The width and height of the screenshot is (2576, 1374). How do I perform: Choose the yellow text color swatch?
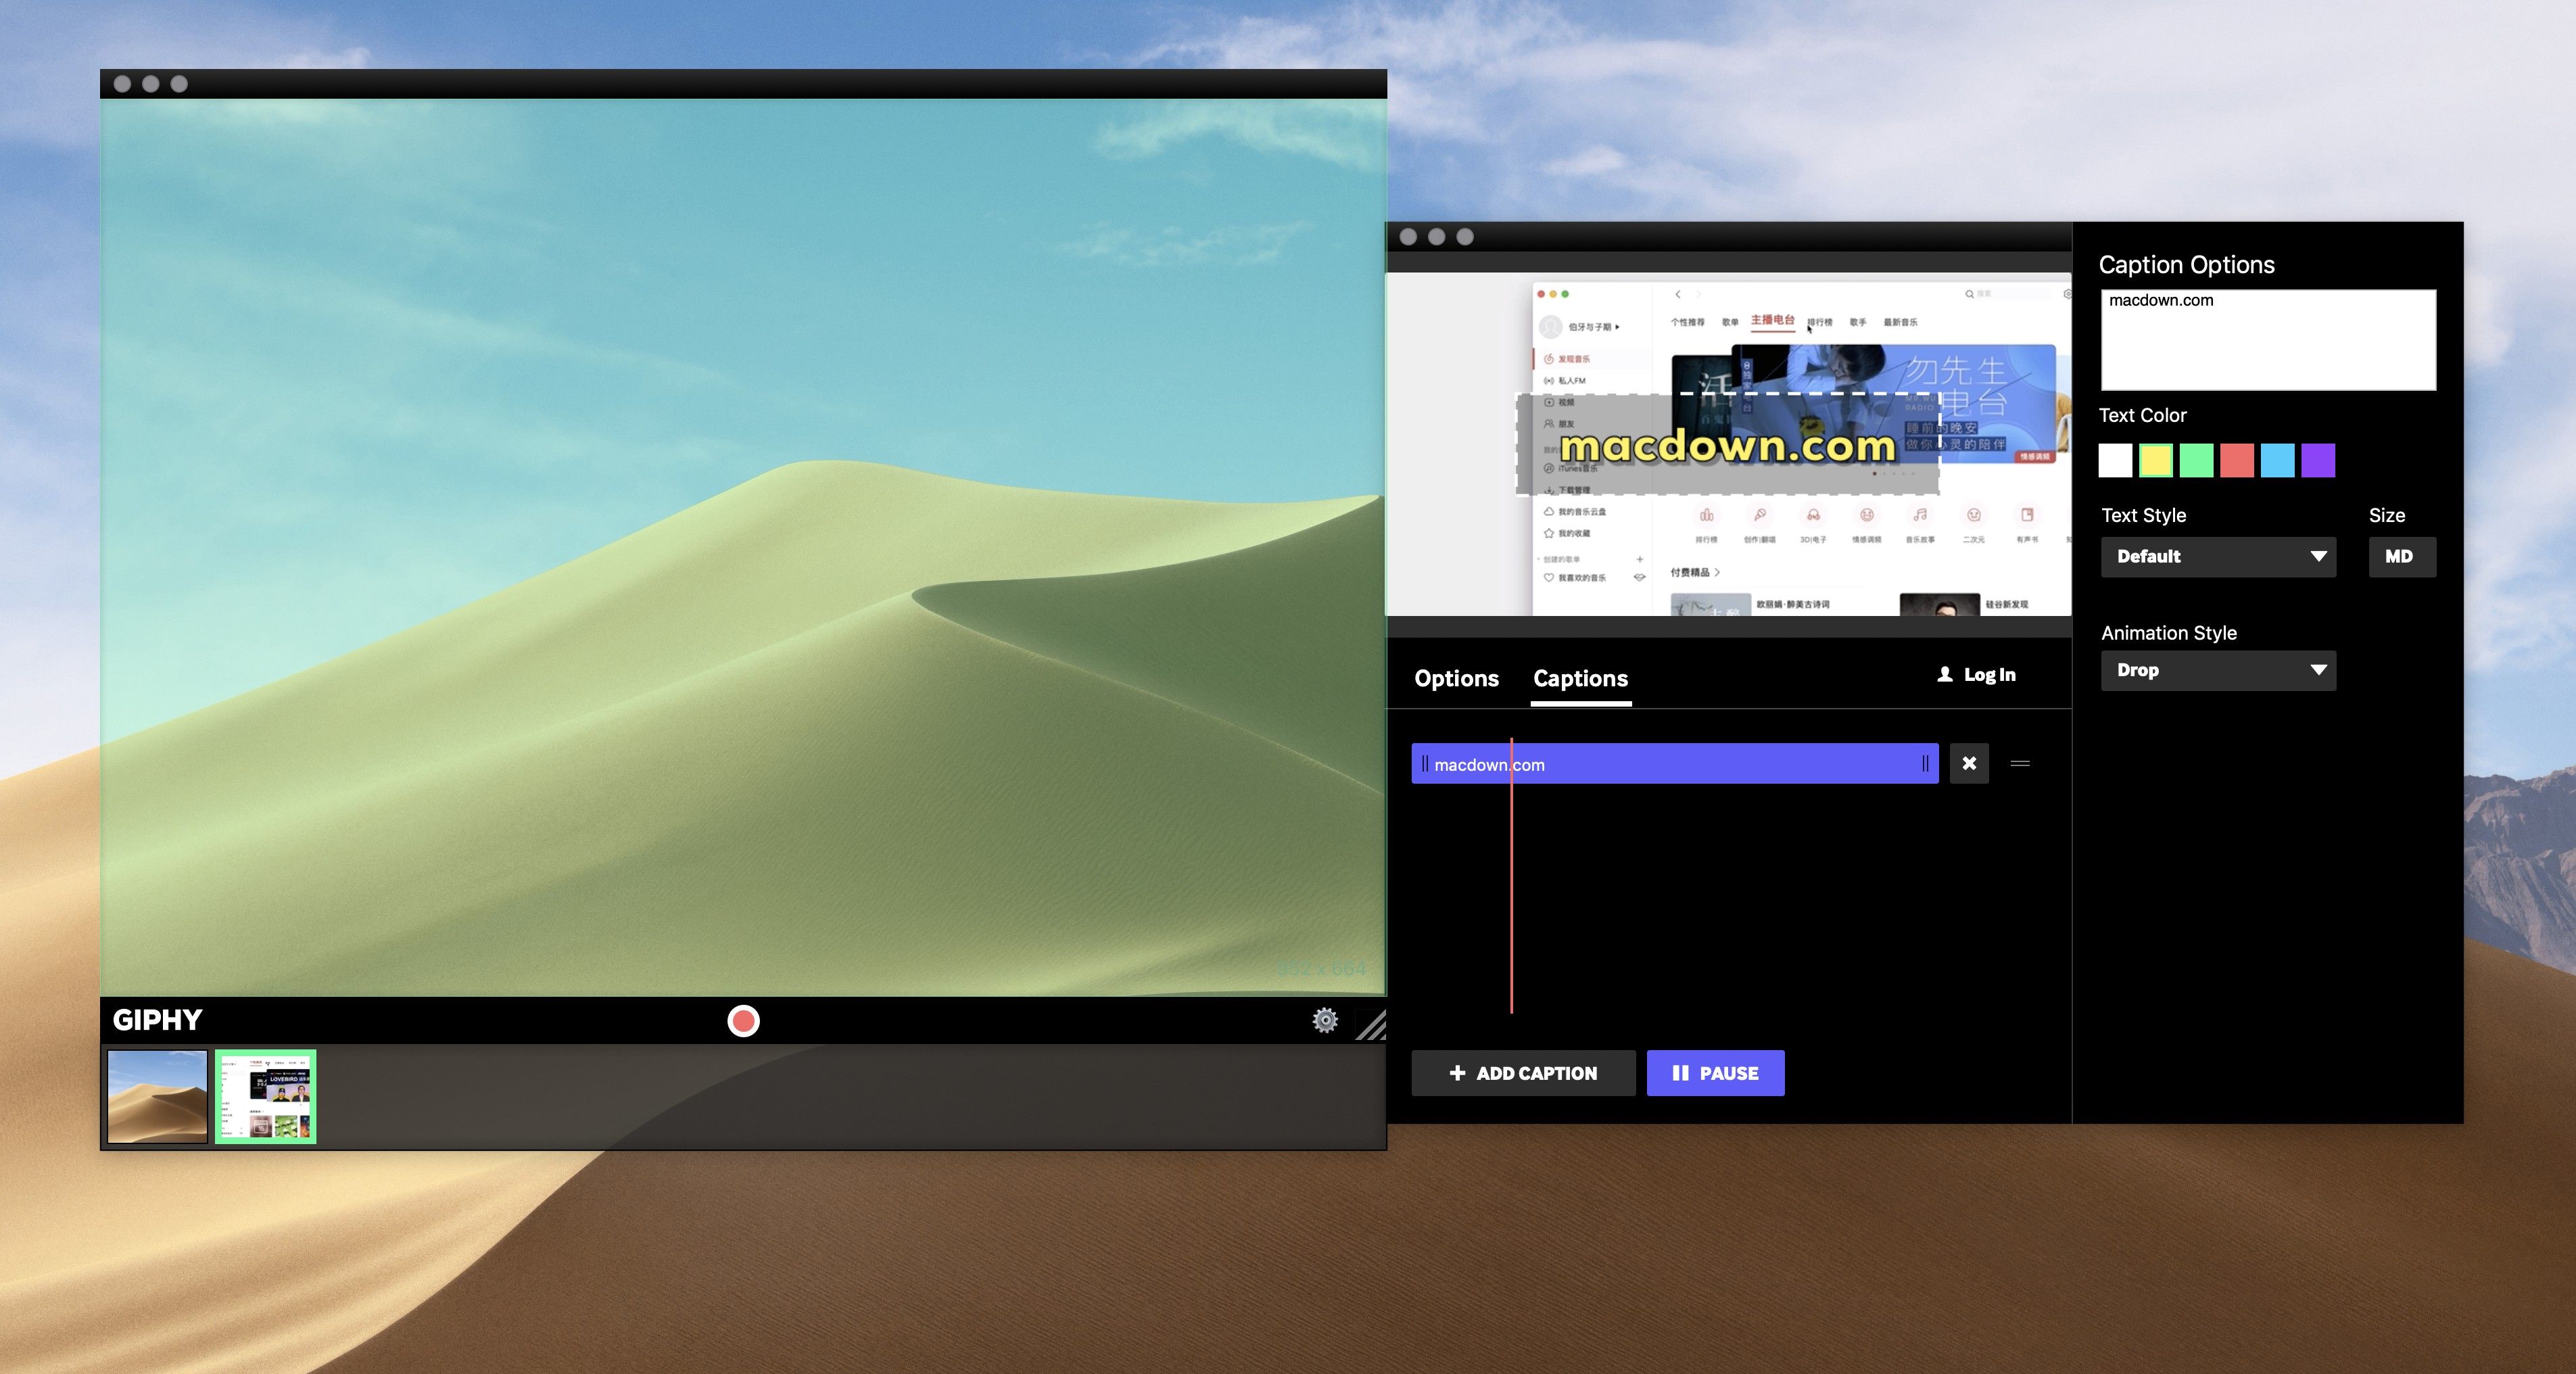click(2156, 460)
